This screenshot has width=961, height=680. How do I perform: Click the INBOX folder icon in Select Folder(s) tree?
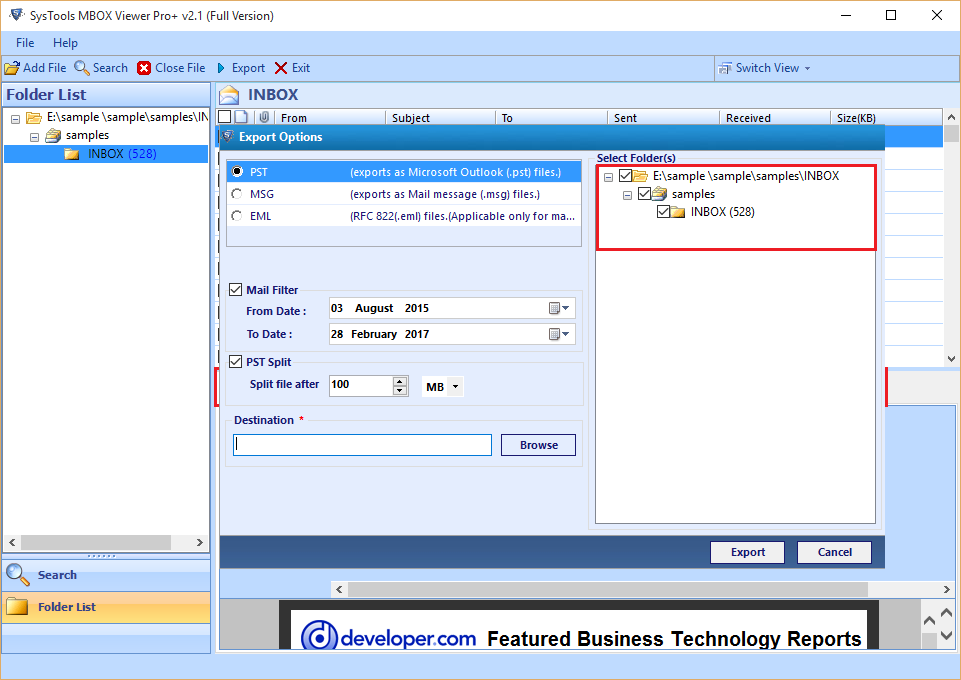[x=678, y=212]
